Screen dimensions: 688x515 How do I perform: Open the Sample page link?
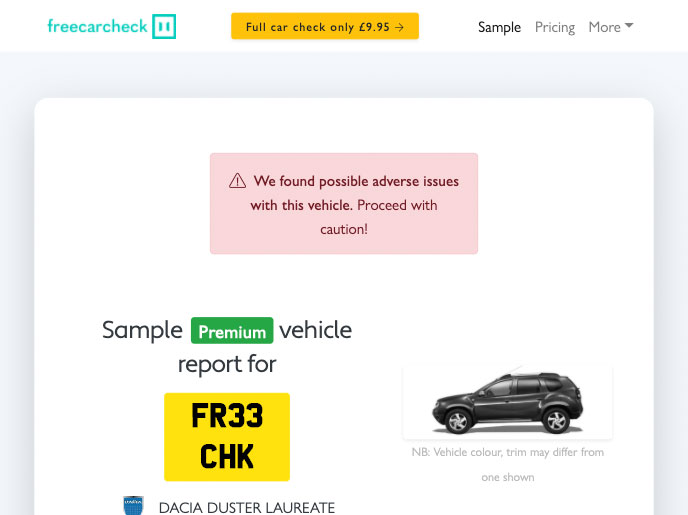pyautogui.click(x=499, y=27)
